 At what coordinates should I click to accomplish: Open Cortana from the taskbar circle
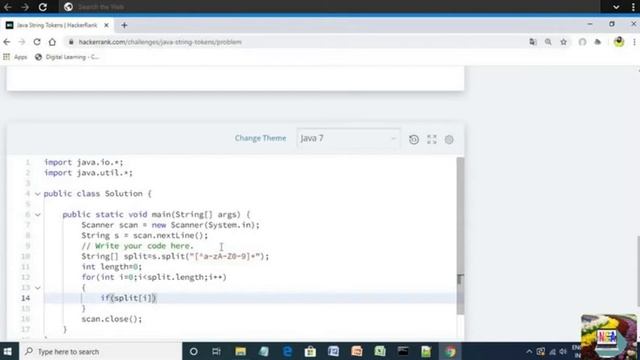tap(193, 351)
